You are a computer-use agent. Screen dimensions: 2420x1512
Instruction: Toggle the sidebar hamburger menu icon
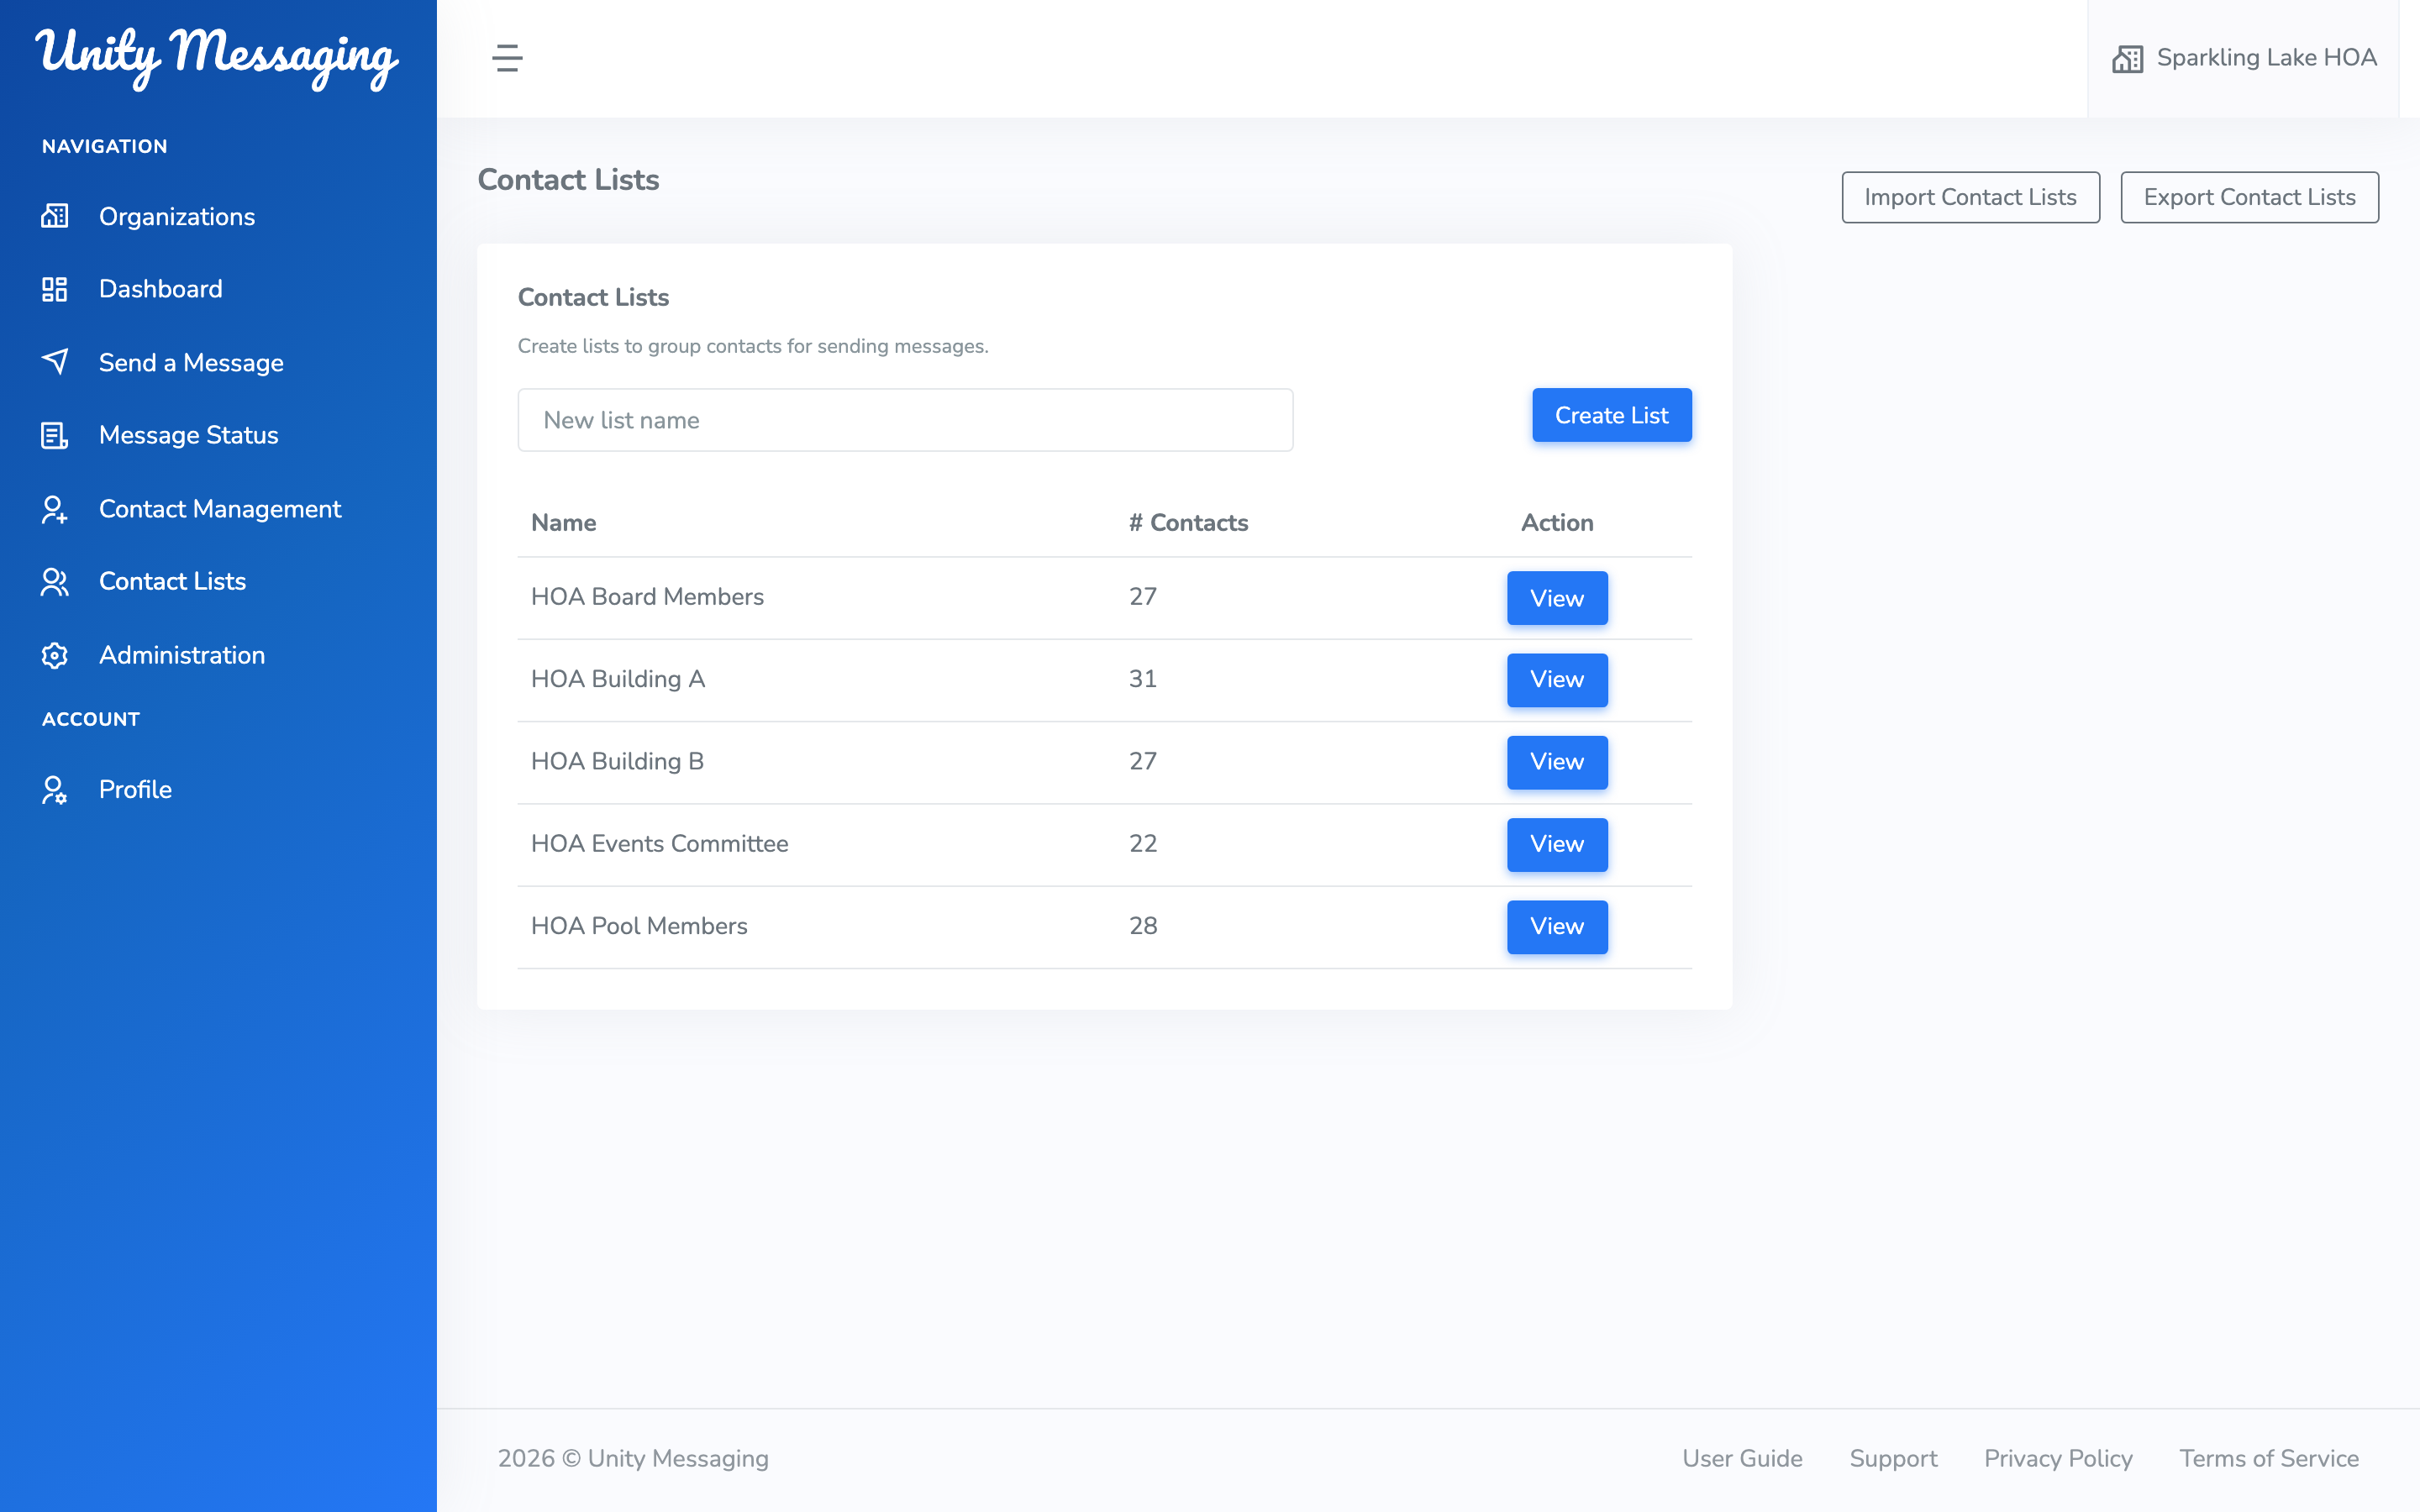point(507,58)
